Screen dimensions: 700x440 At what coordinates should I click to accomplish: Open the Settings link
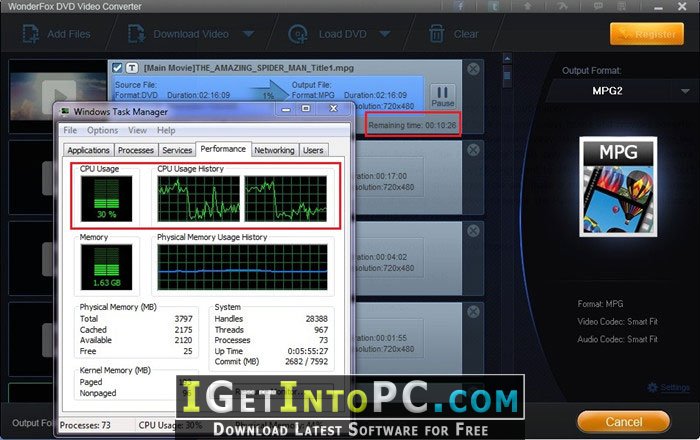(x=675, y=387)
